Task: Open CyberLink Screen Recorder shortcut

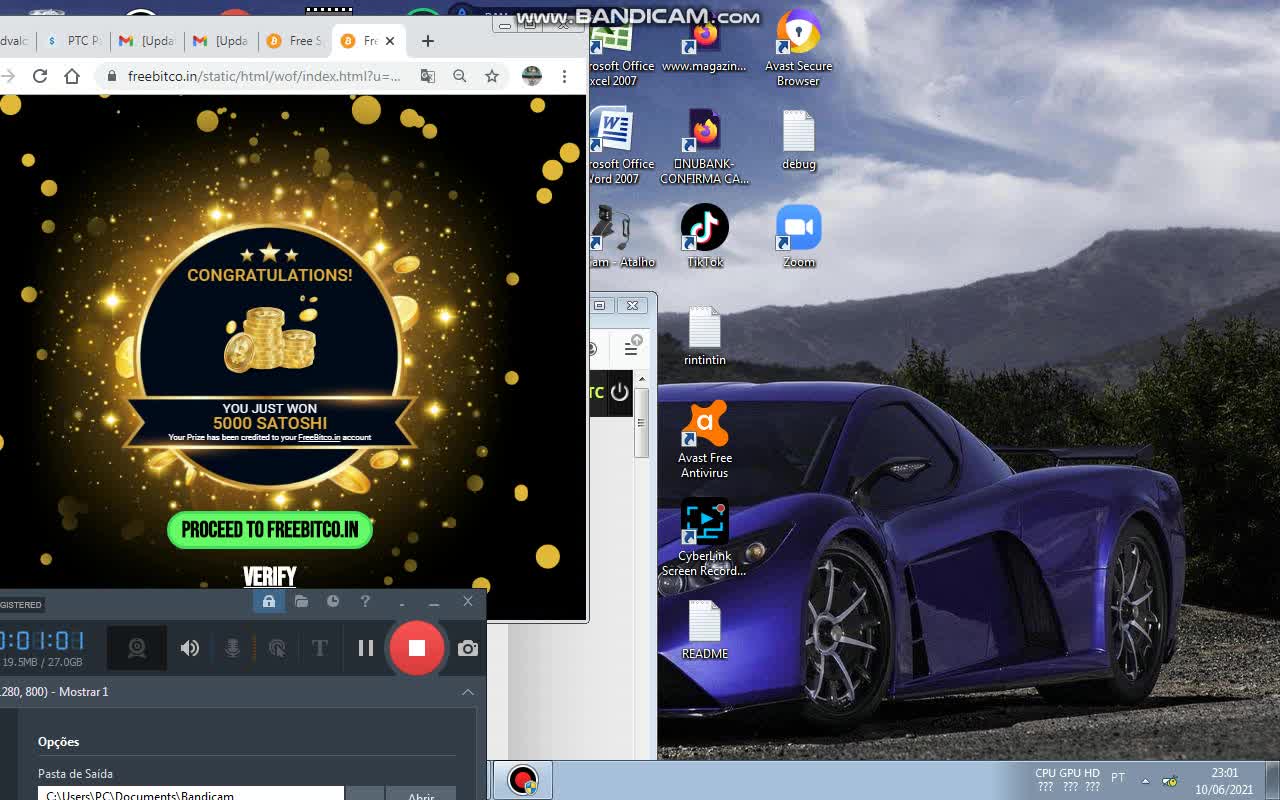Action: (x=704, y=538)
